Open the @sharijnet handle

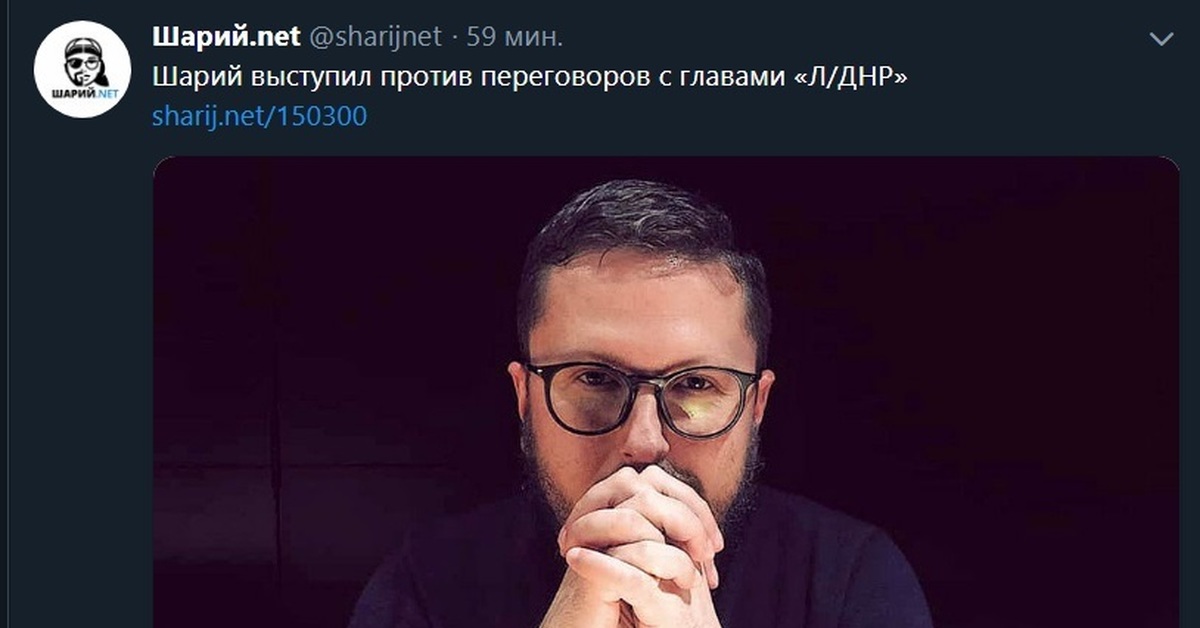375,38
